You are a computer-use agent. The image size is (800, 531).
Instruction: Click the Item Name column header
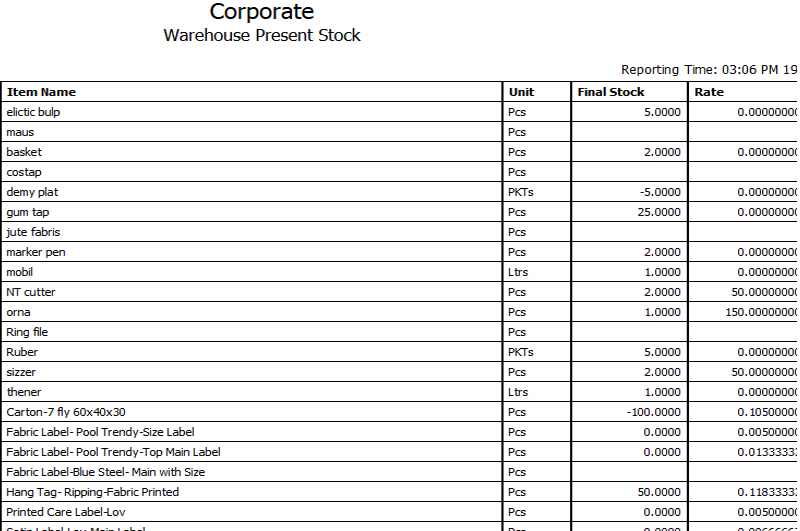(41, 92)
